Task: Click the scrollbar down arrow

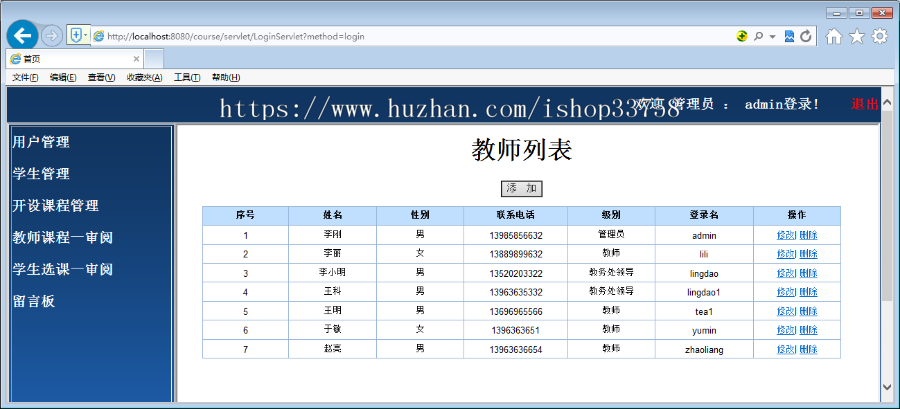Action: click(887, 387)
